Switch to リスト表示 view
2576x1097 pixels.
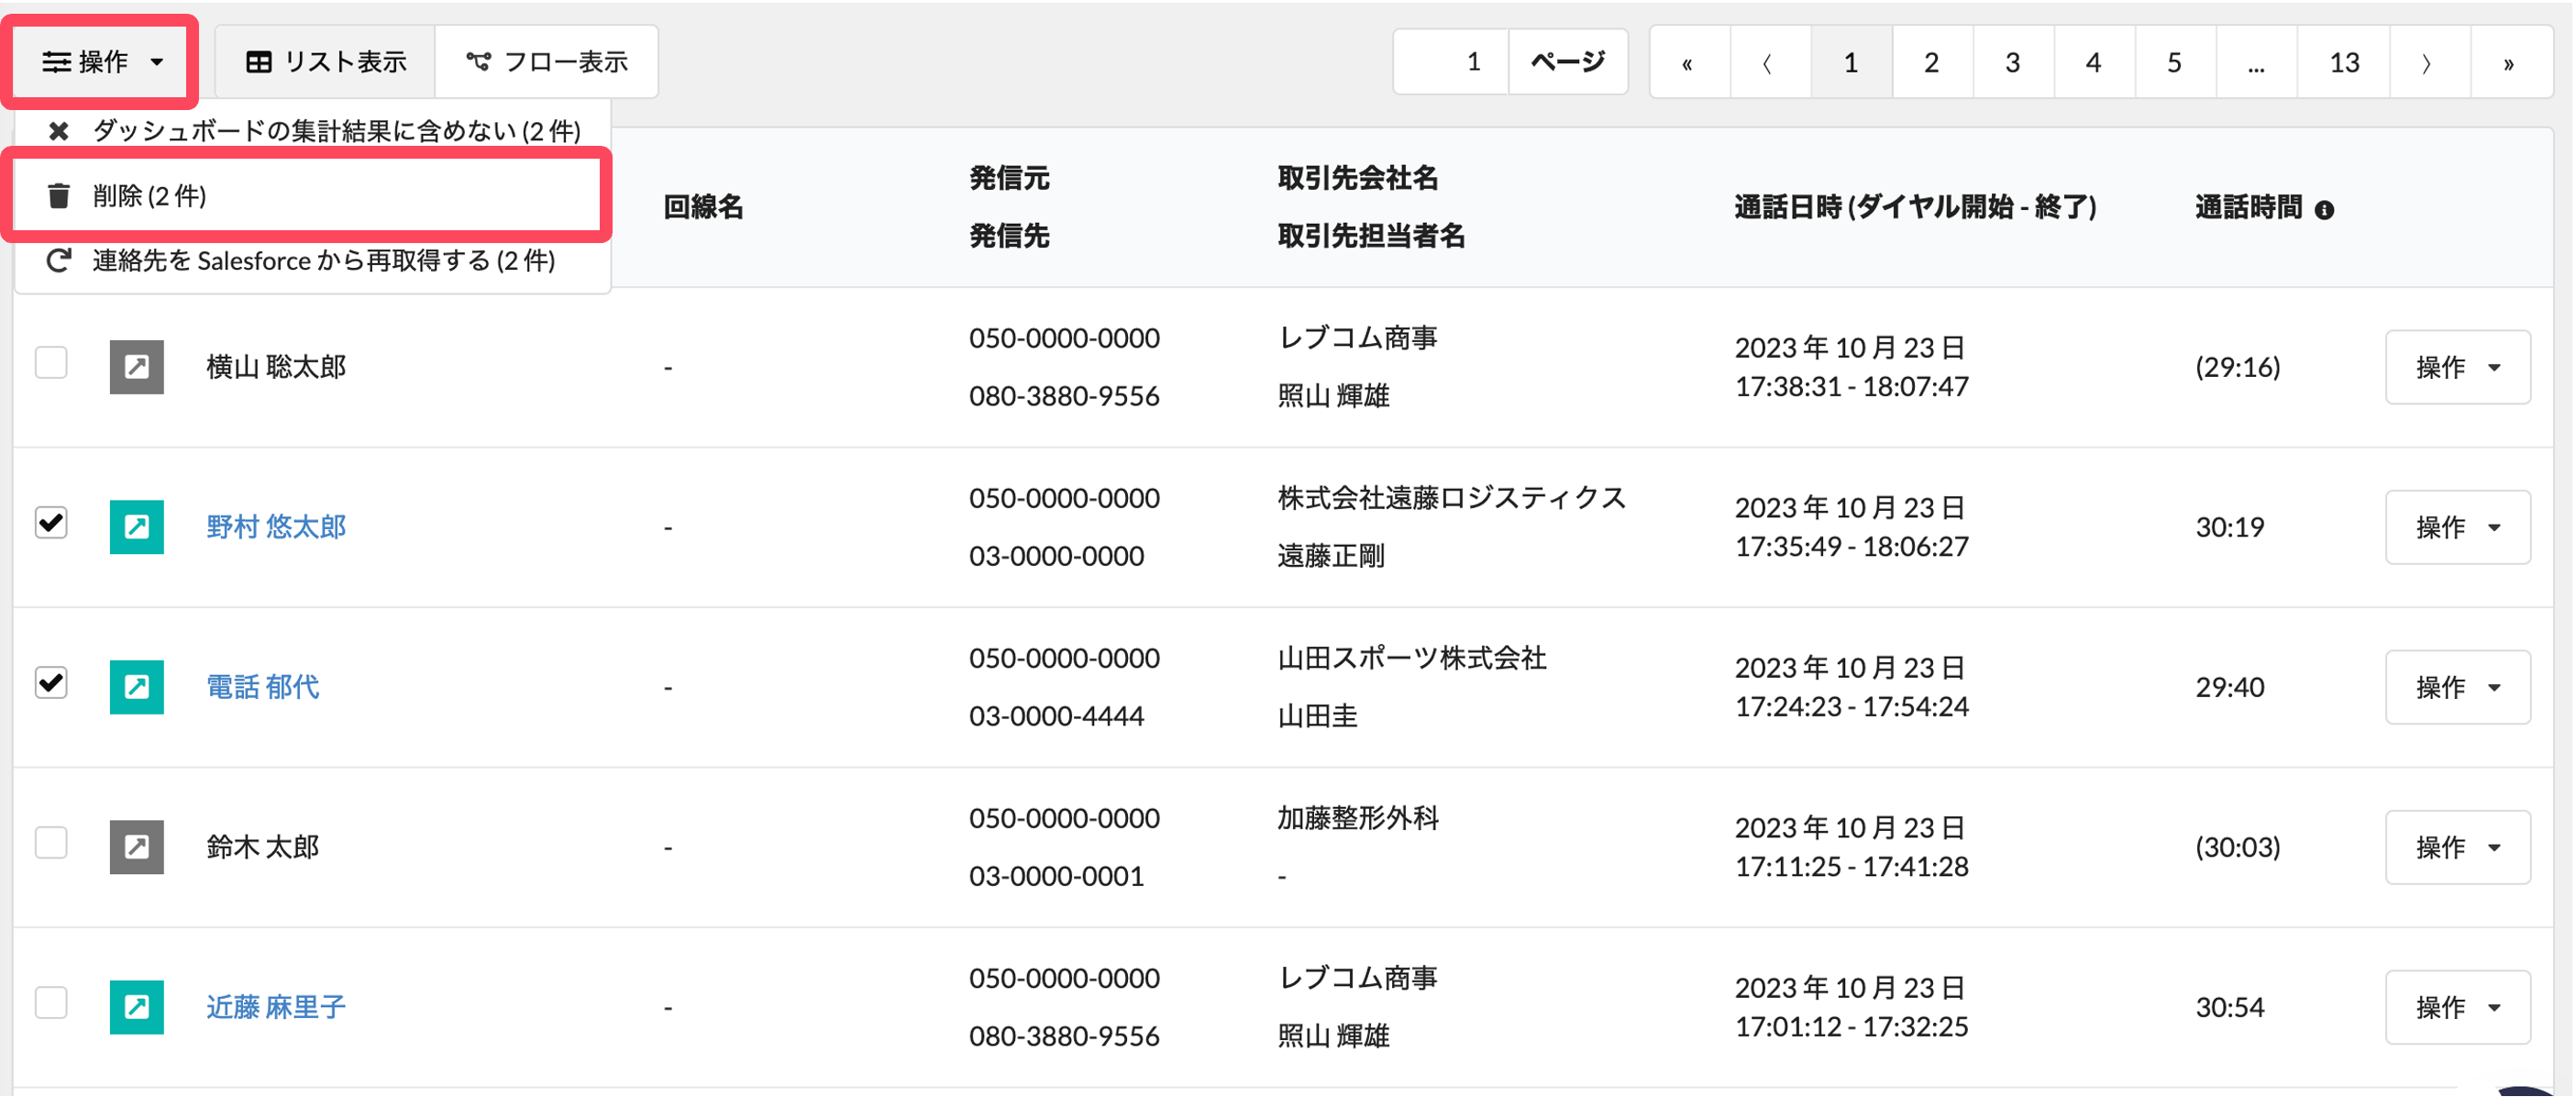tap(326, 62)
